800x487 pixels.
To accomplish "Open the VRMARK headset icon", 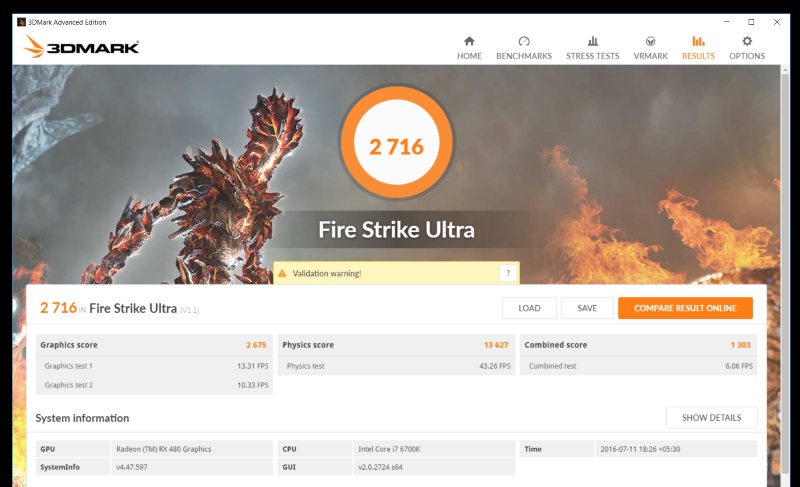I will coord(650,41).
